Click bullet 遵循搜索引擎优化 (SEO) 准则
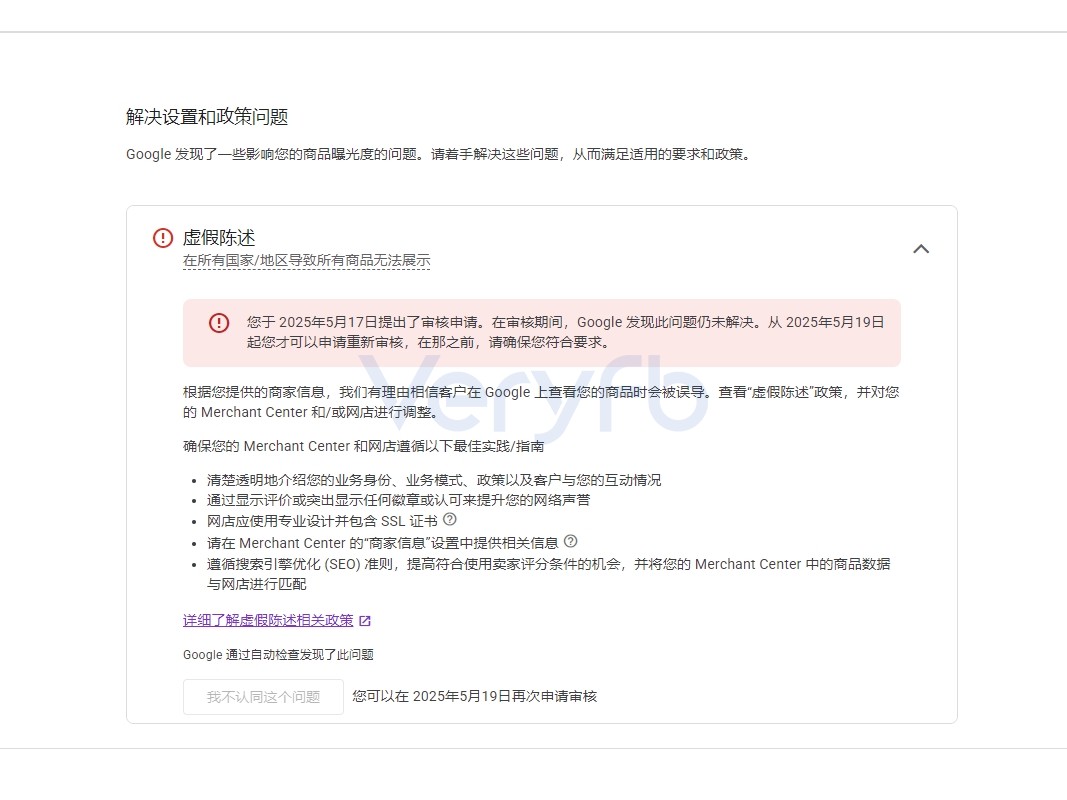The image size is (1067, 800). pyautogui.click(x=548, y=574)
